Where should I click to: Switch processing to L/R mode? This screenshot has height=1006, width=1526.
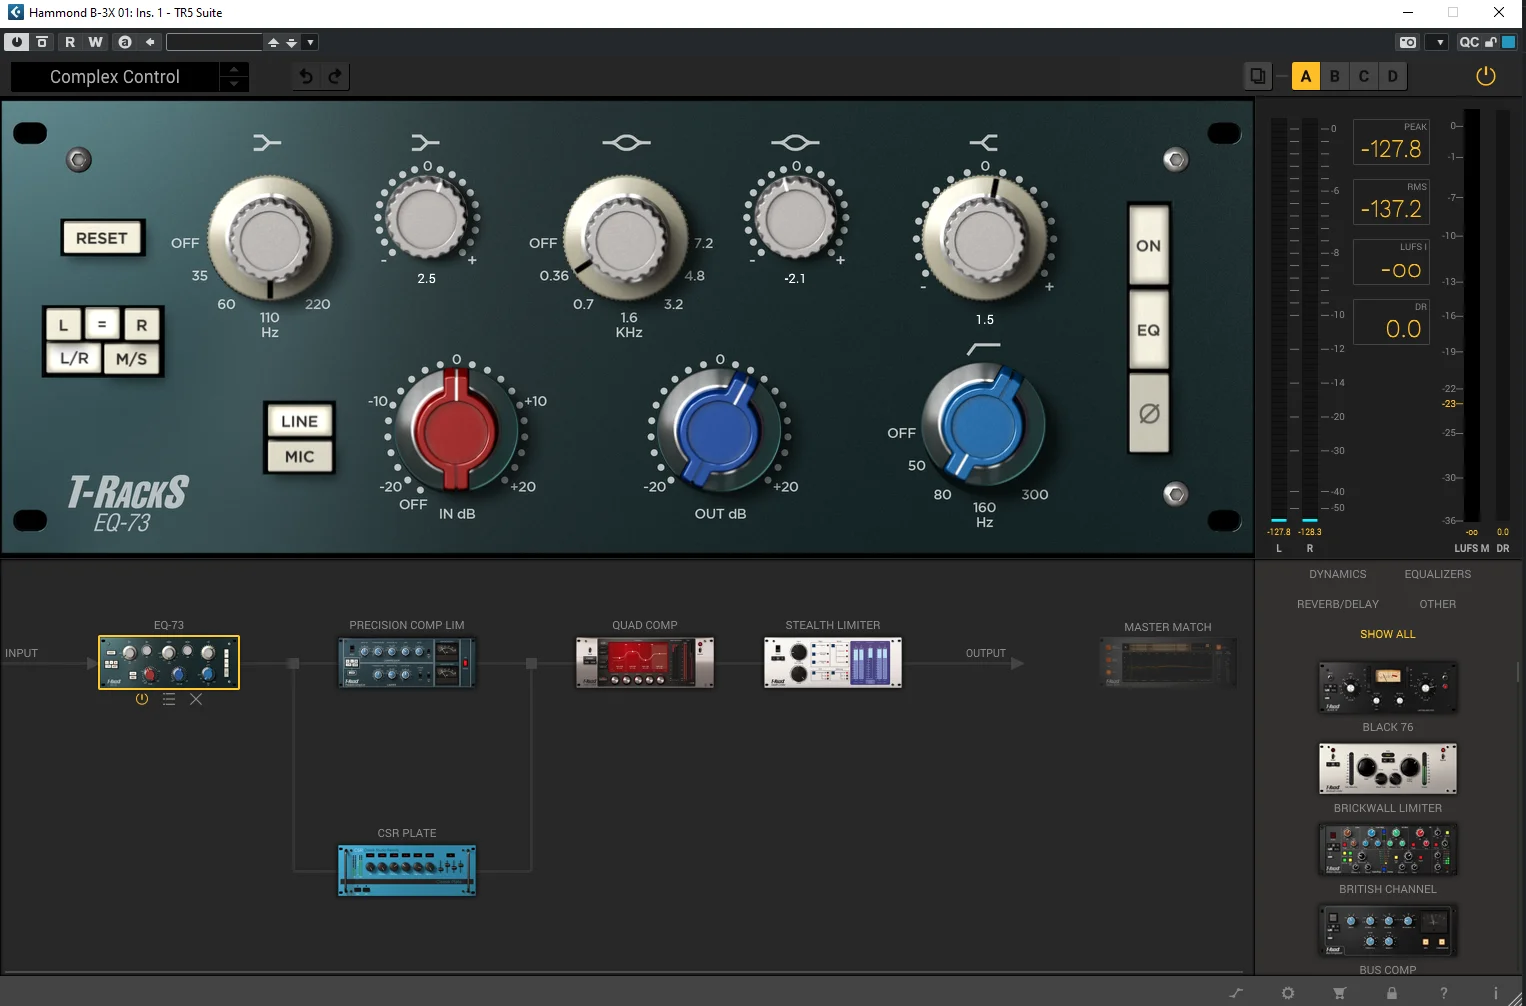74,358
